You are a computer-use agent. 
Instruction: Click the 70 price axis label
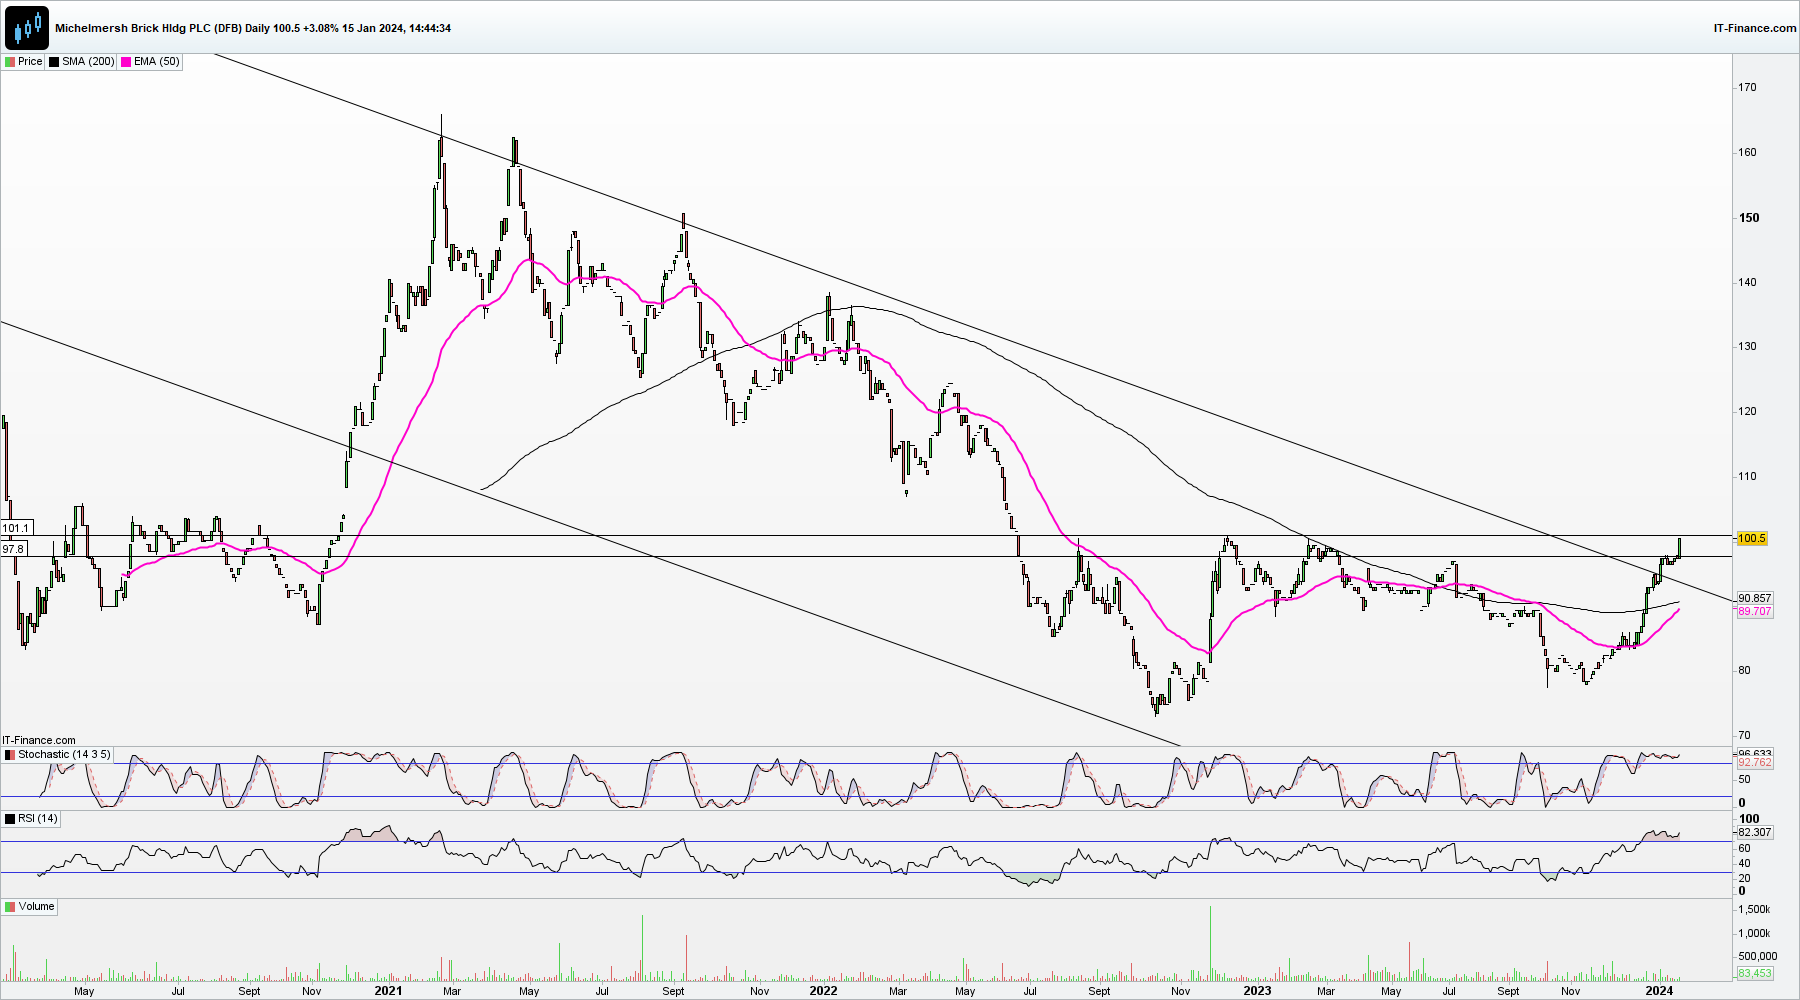point(1744,735)
